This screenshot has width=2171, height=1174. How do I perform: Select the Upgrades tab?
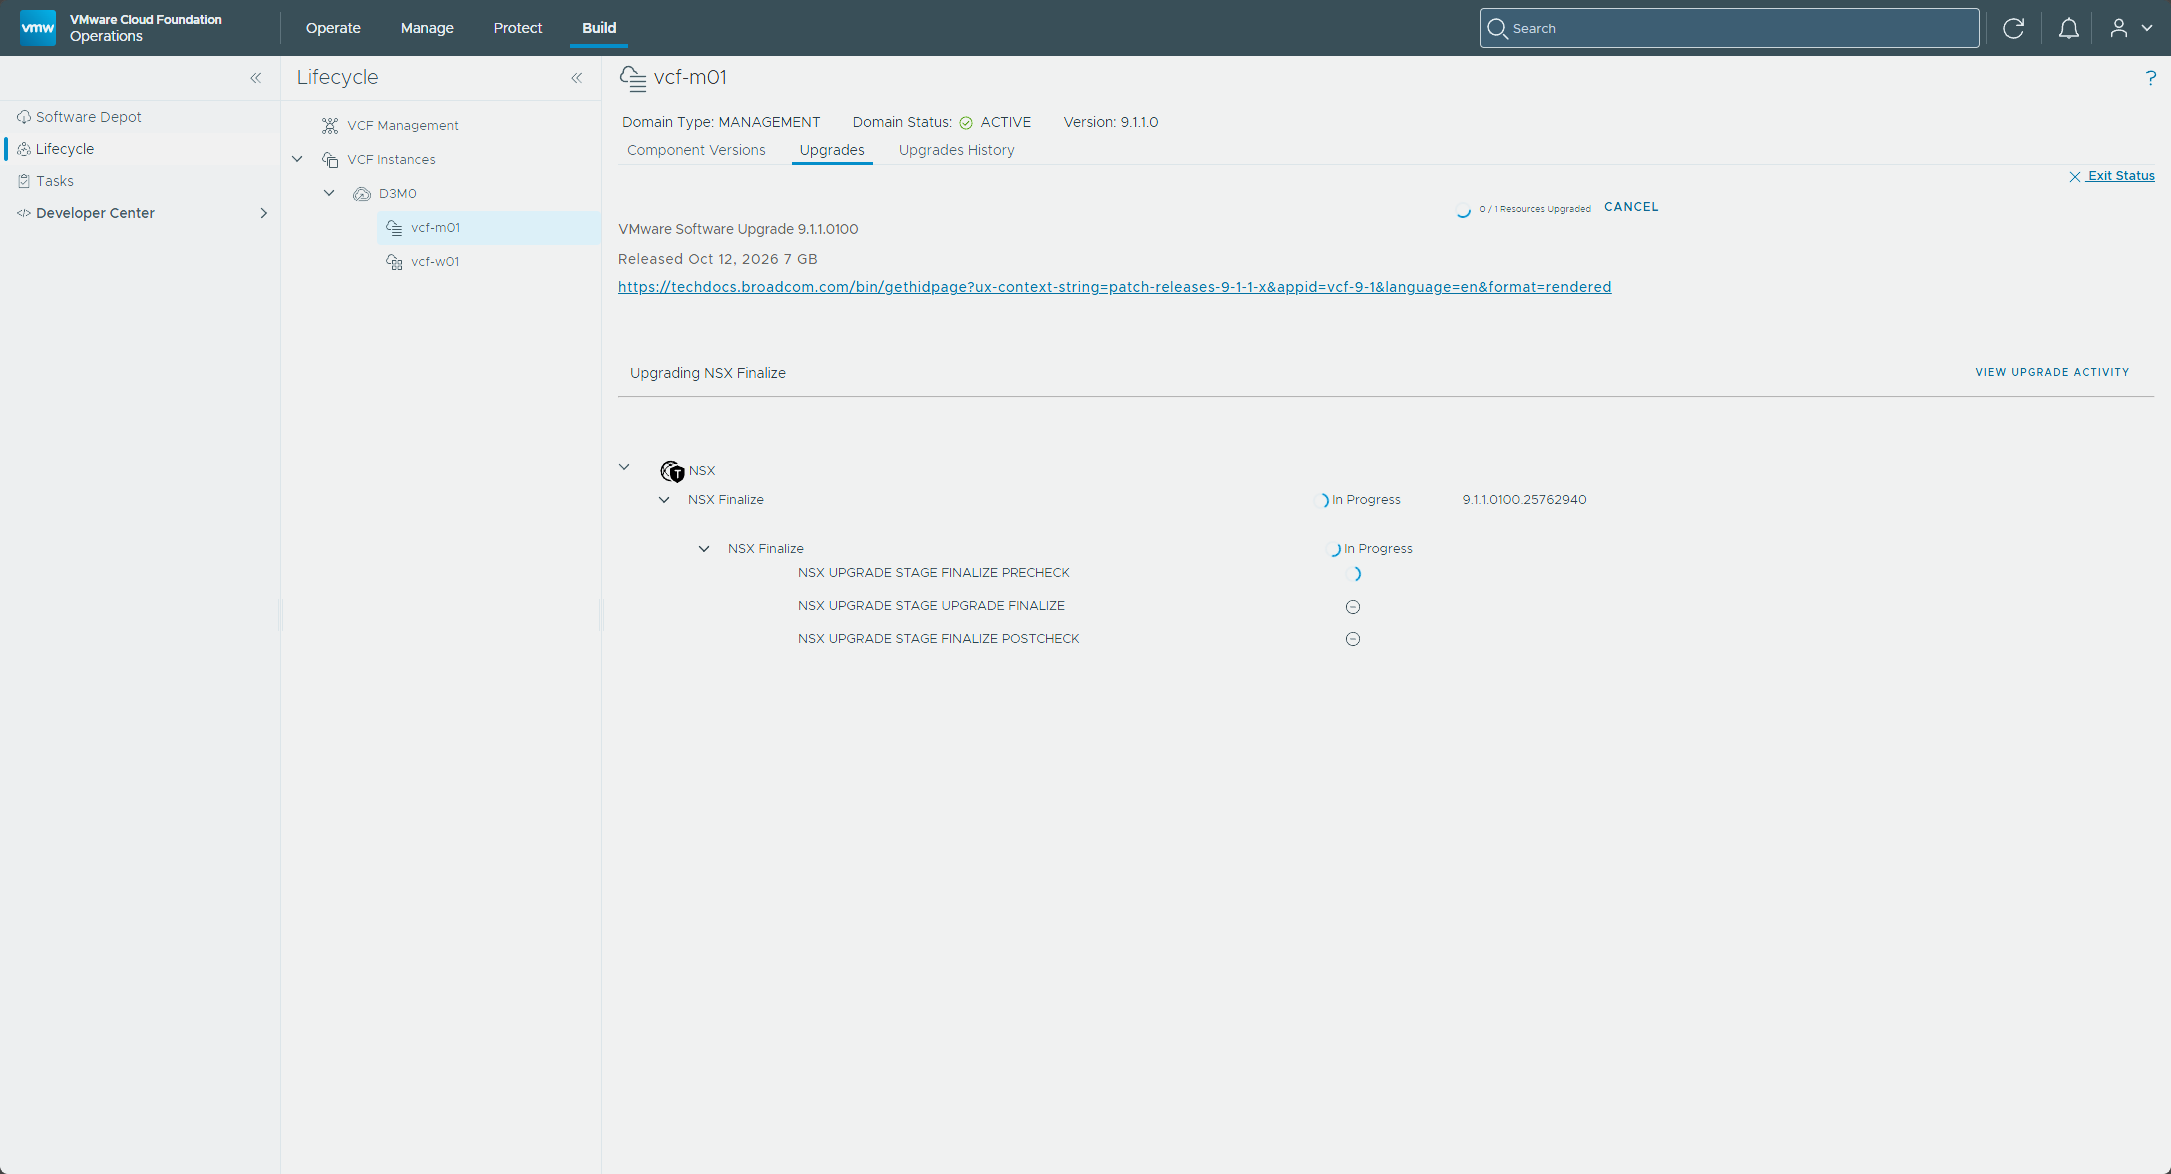(x=832, y=150)
